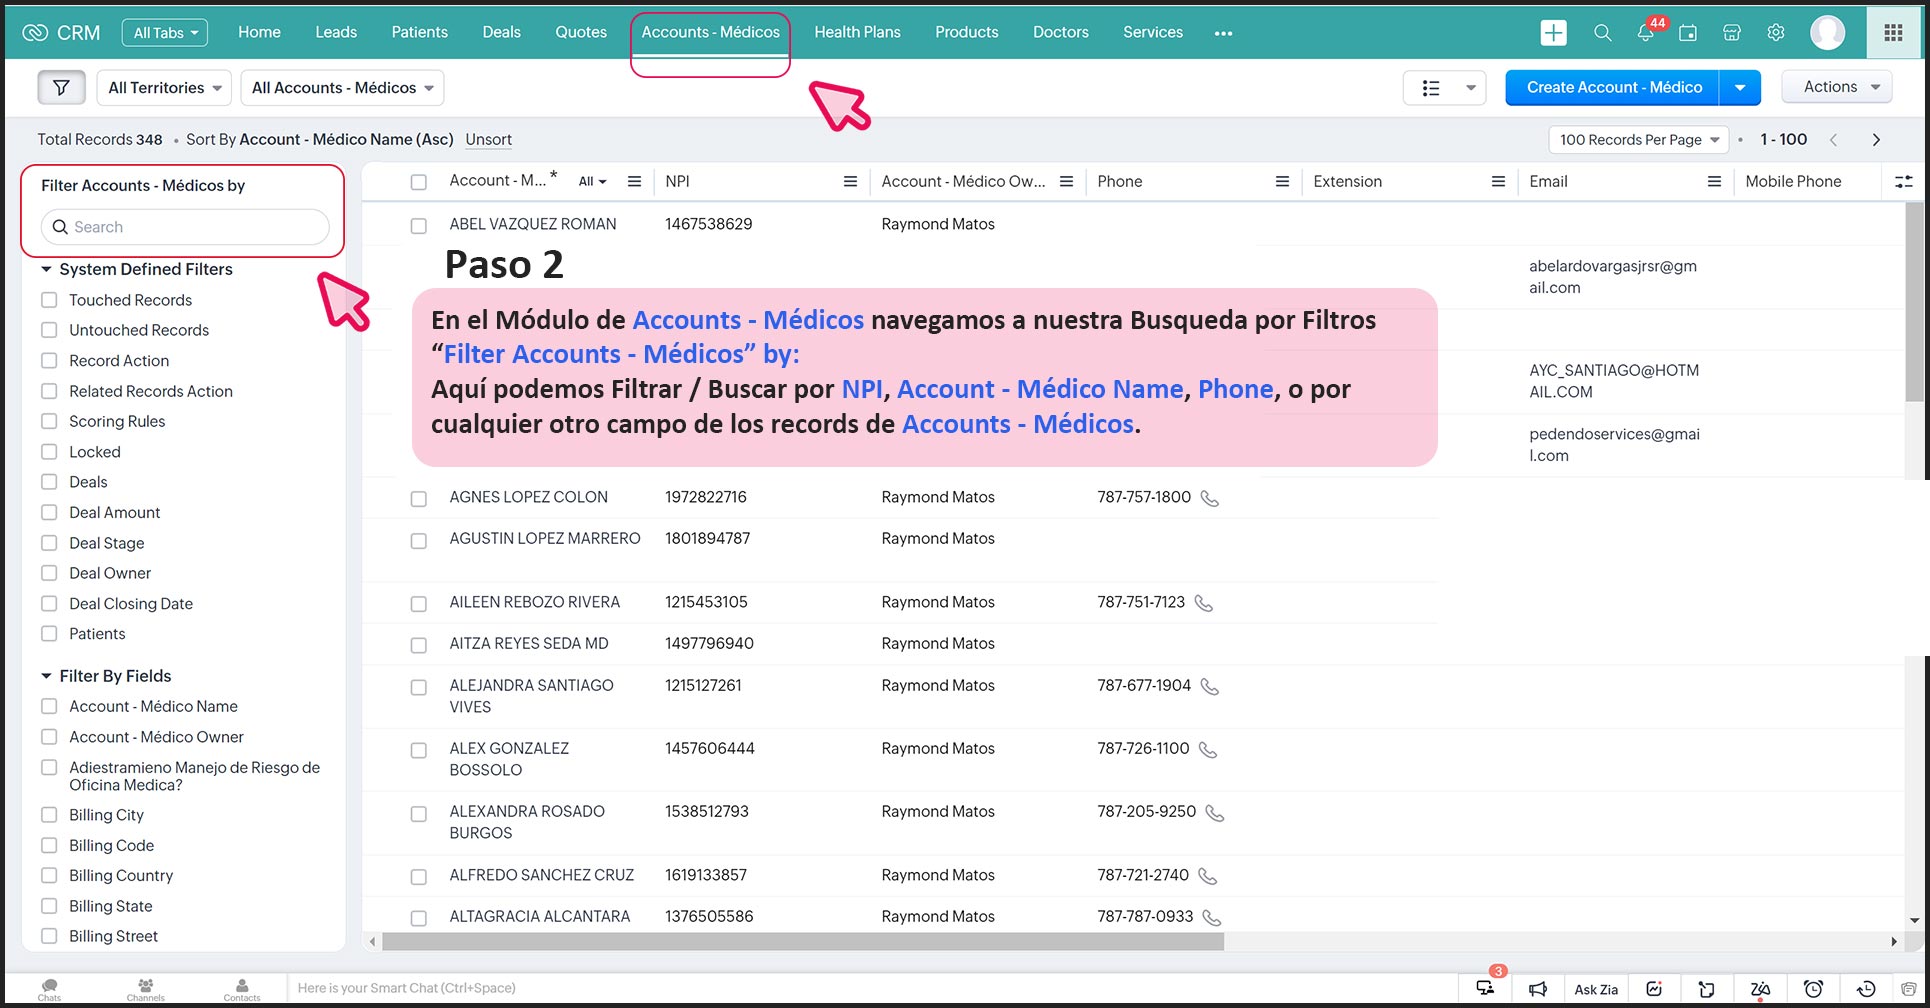Click the Filter Accounts search field
This screenshot has height=1008, width=1930.
point(185,227)
